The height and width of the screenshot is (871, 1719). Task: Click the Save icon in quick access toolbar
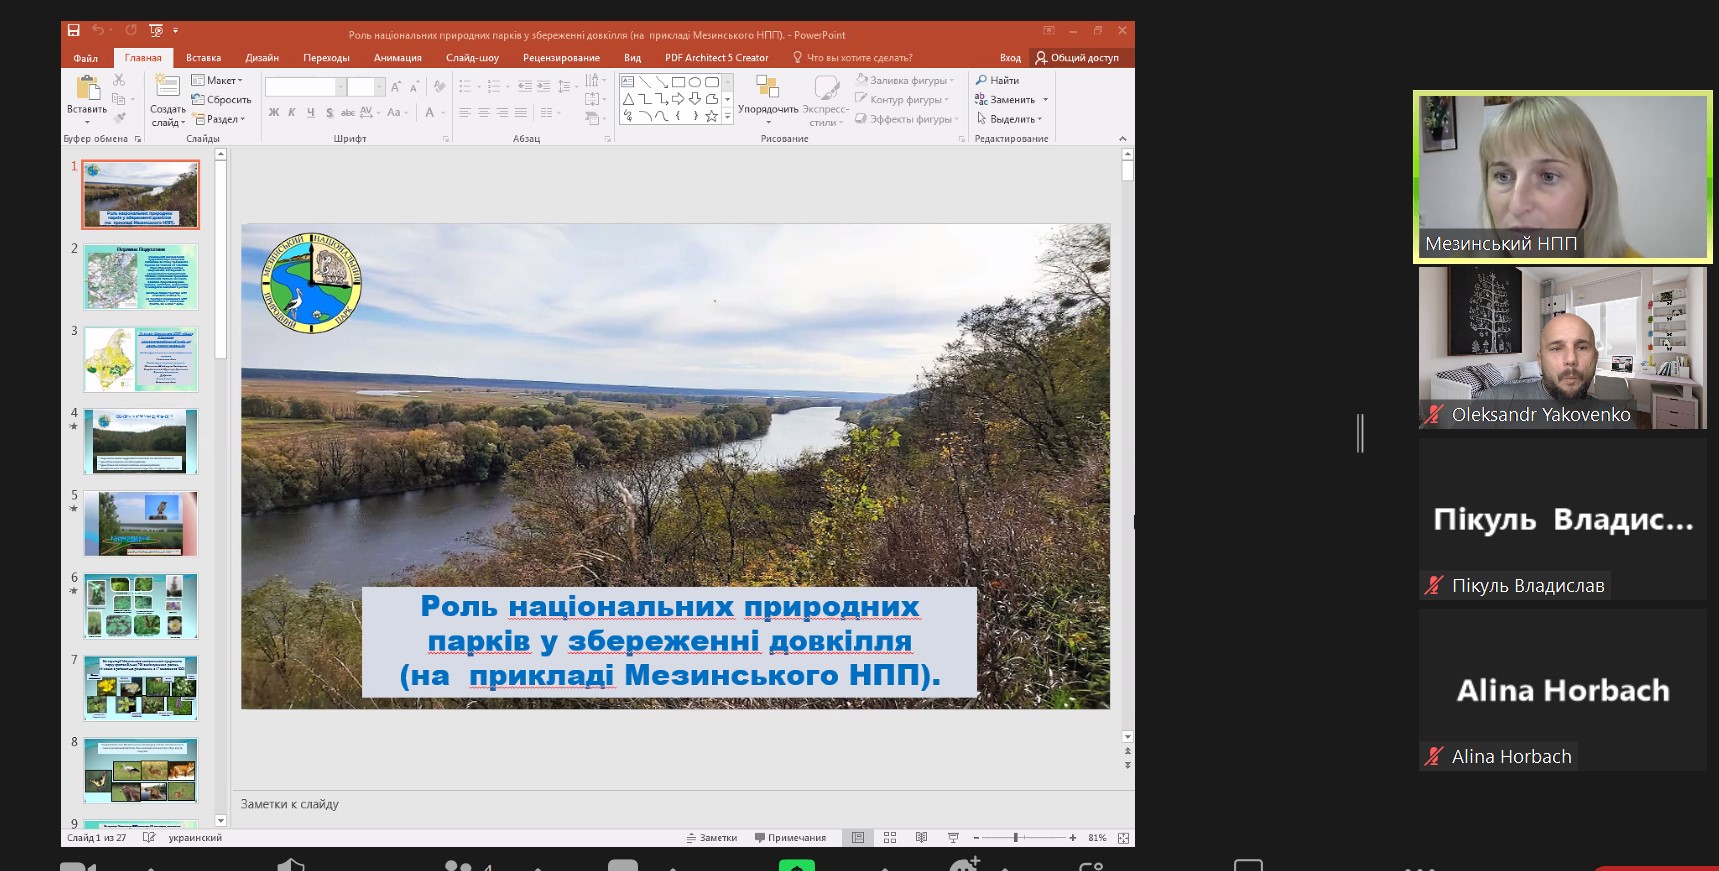pos(73,31)
